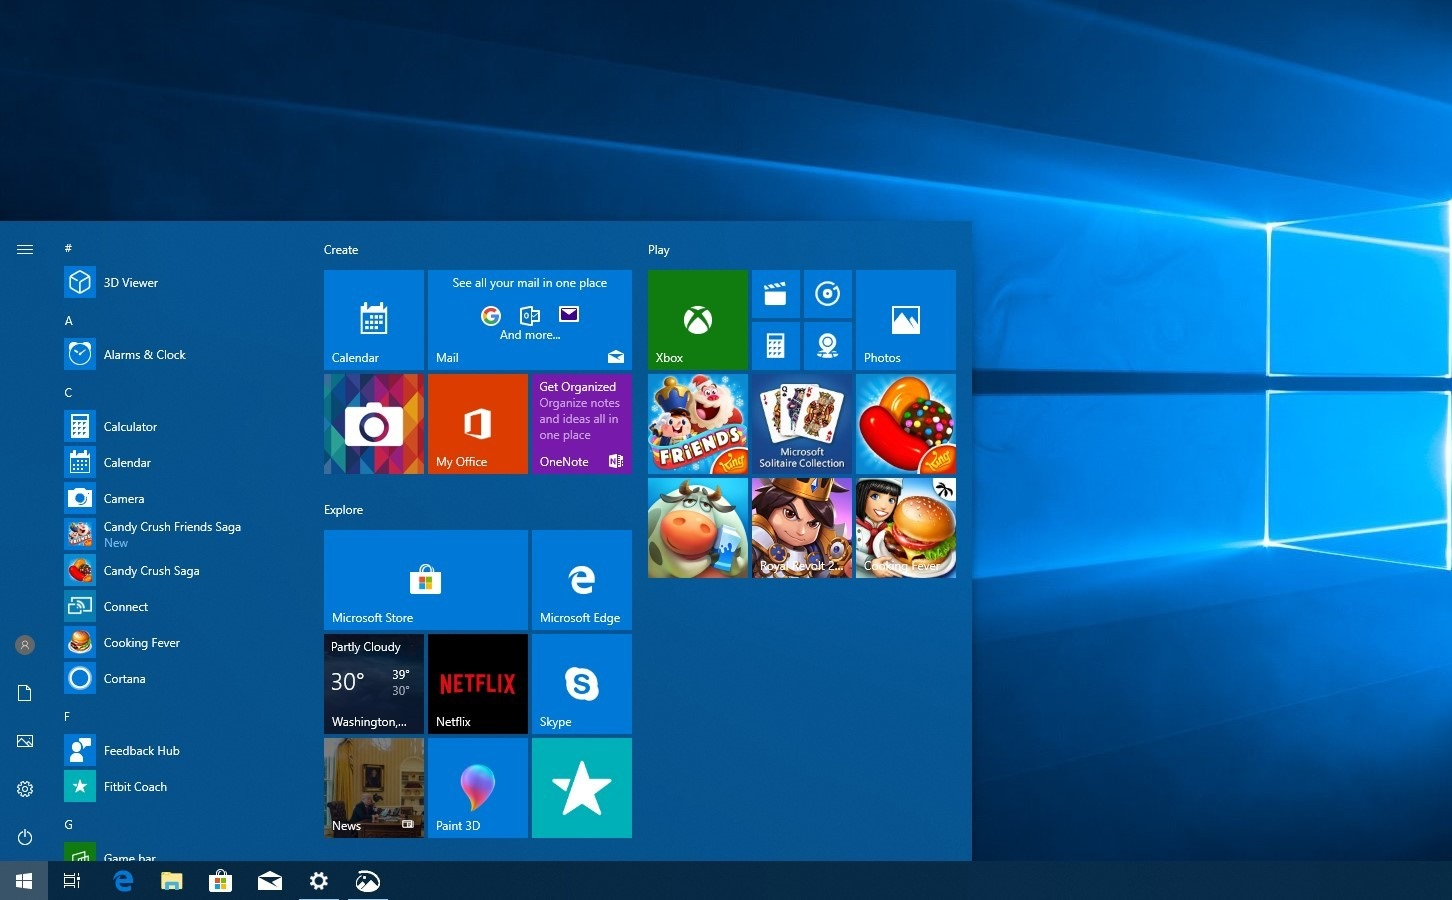This screenshot has width=1452, height=900.
Task: Open Settings gear in Start sidebar
Action: (x=25, y=789)
